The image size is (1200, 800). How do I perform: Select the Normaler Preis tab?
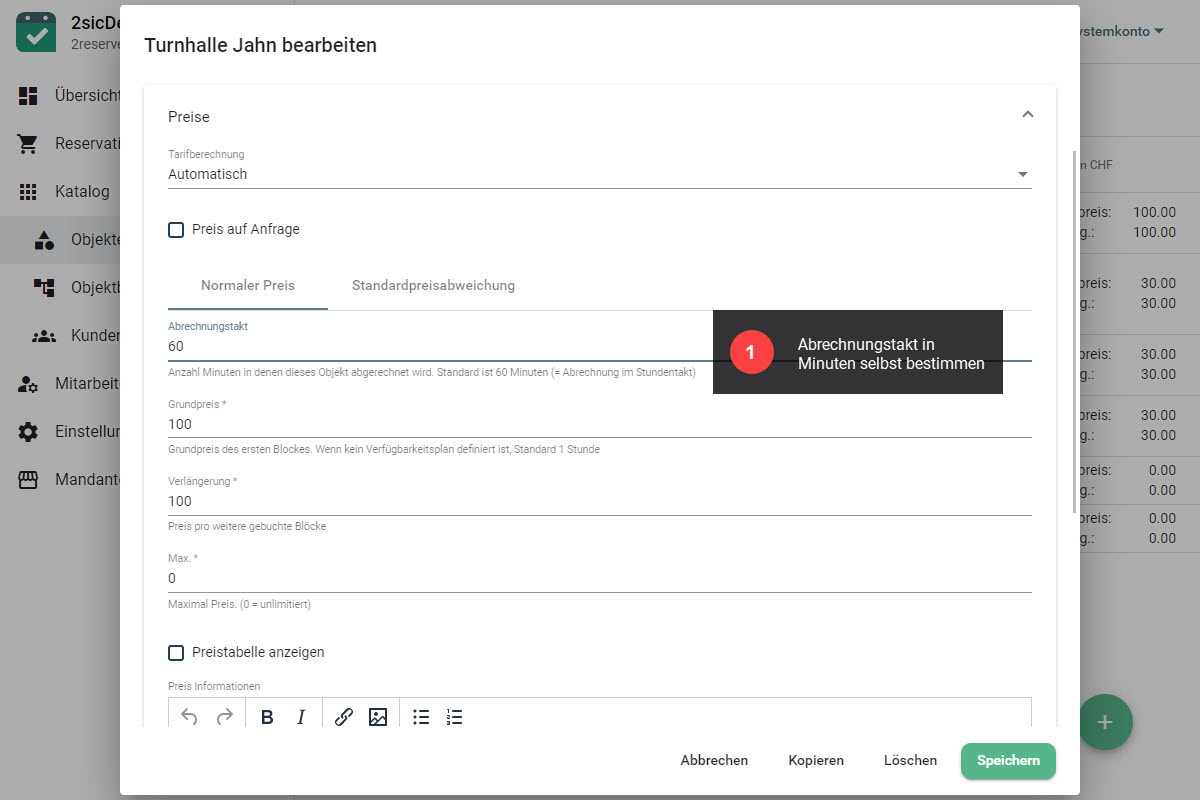(248, 286)
